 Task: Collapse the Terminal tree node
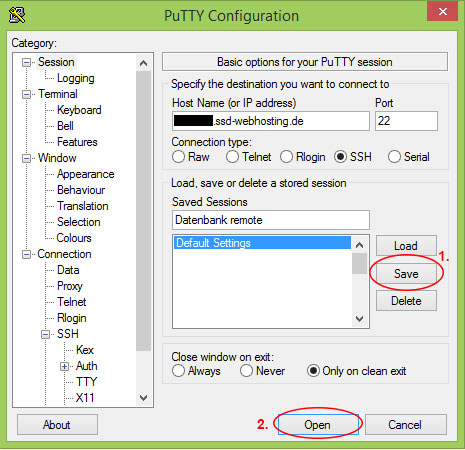click(26, 94)
